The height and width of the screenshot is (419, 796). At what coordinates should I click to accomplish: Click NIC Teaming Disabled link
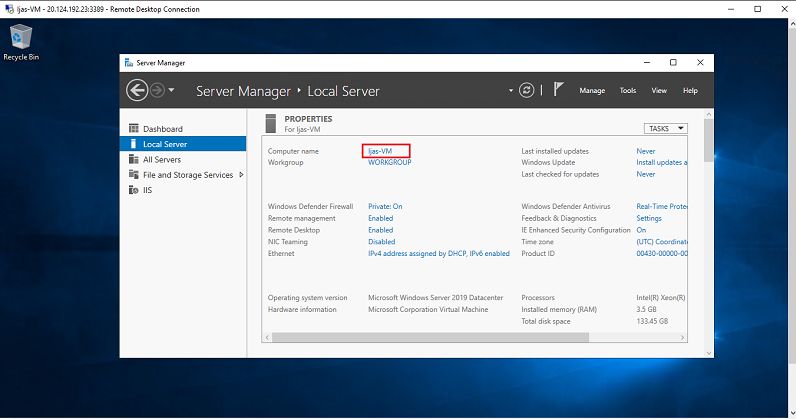tap(381, 242)
